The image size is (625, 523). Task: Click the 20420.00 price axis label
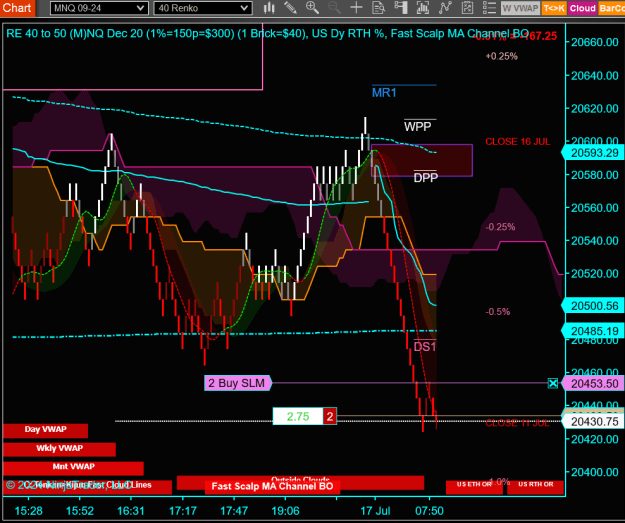click(x=595, y=439)
